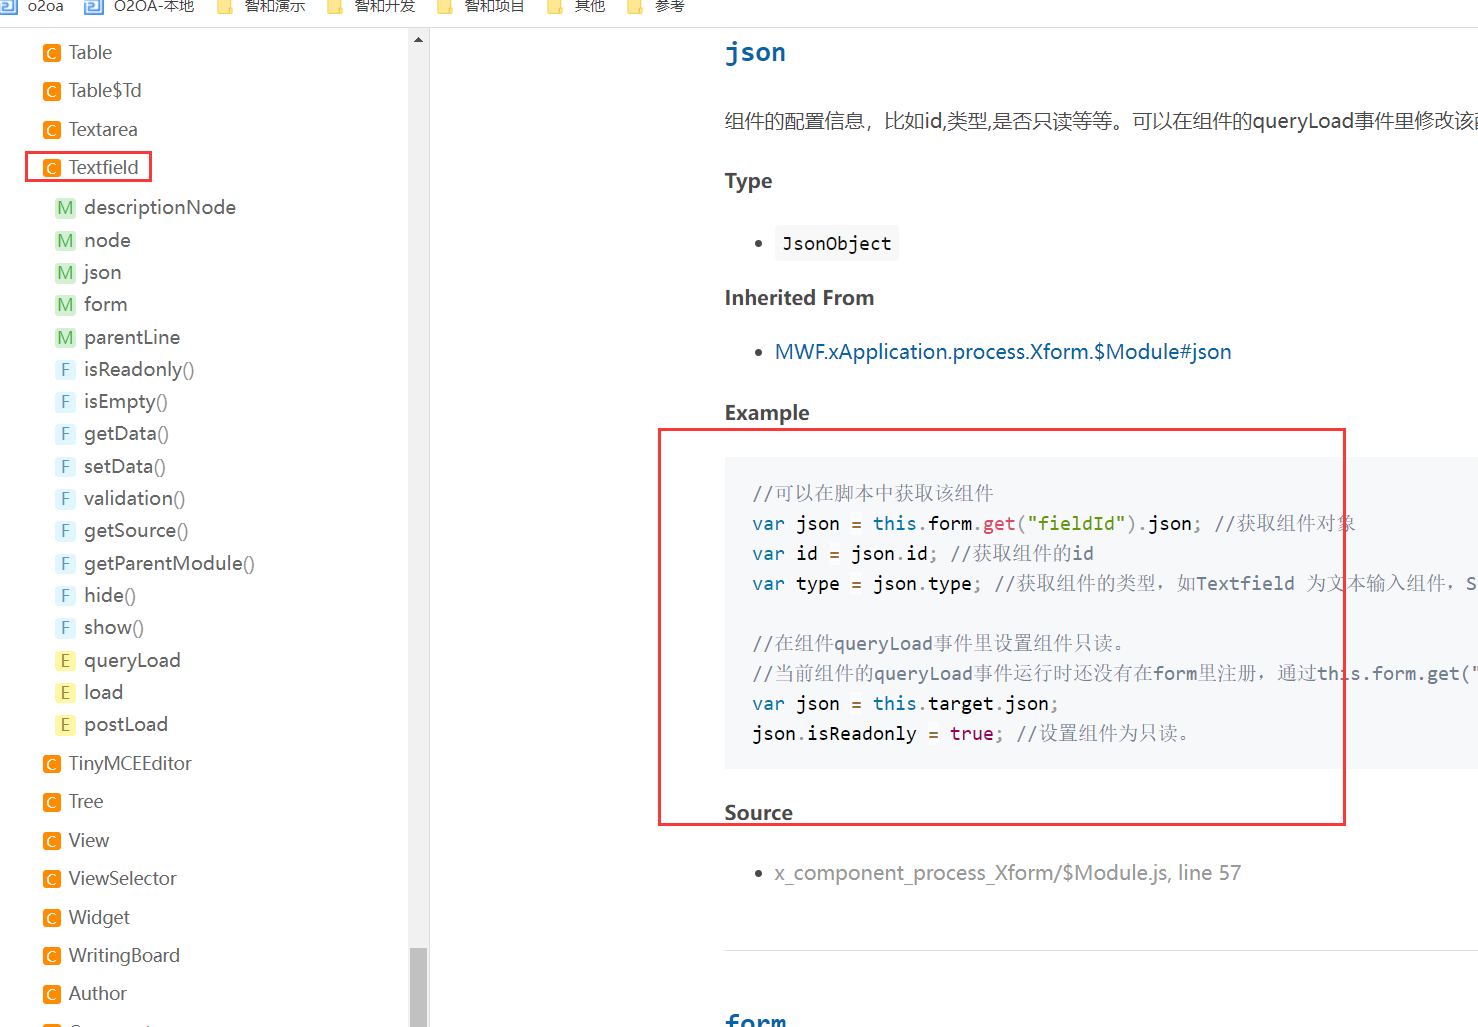Click the code line 'var id = json.id'
The height and width of the screenshot is (1027, 1478).
coord(845,554)
